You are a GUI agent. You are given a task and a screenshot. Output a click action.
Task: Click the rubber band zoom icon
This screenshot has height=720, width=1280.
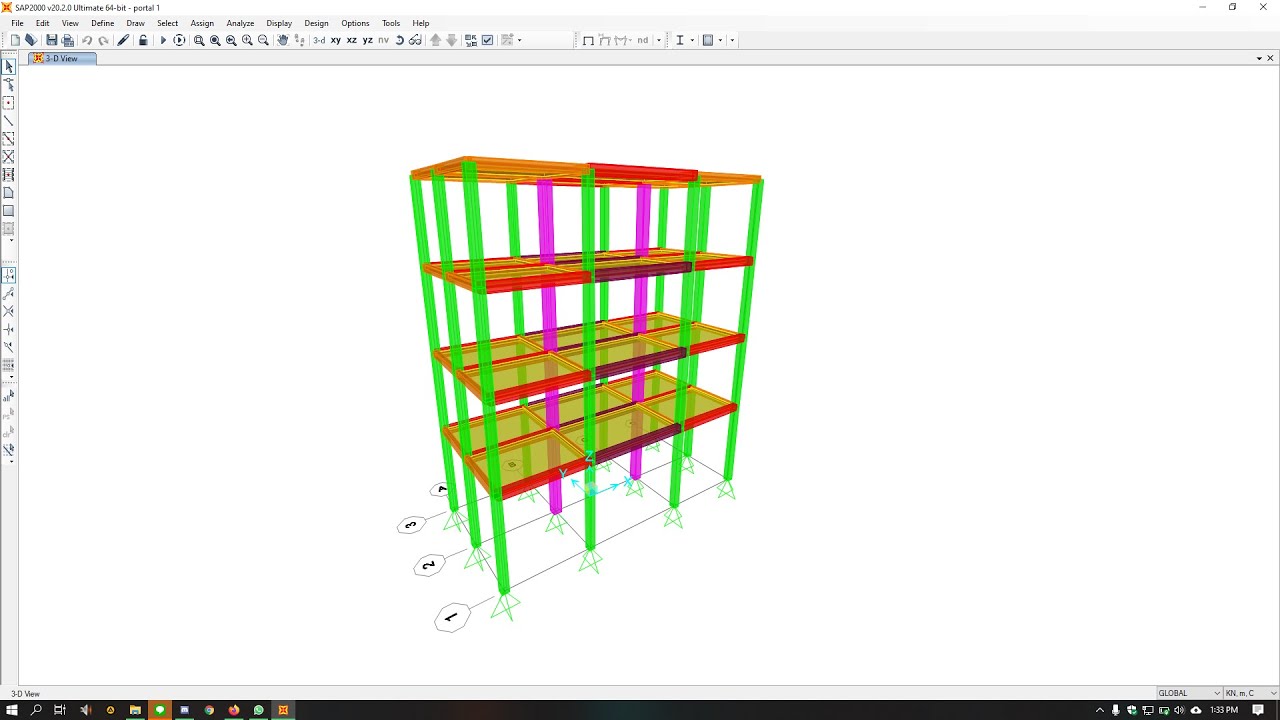click(199, 40)
